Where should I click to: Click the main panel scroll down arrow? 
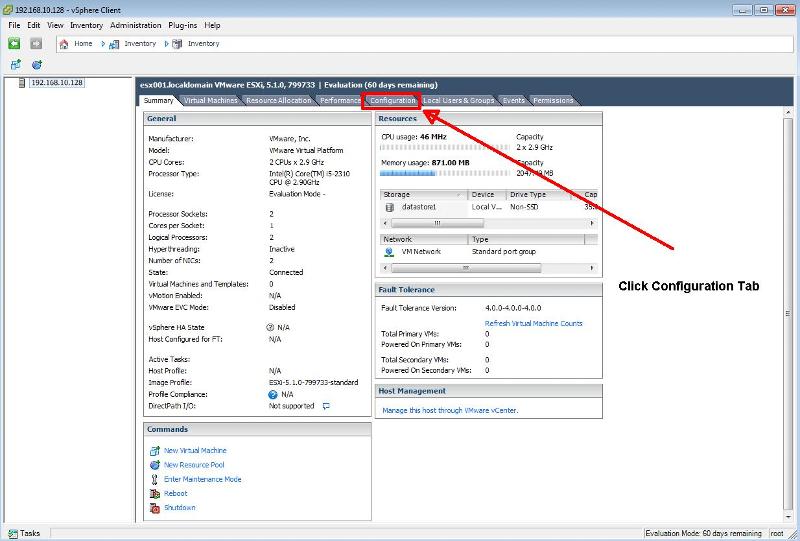pyautogui.click(x=788, y=518)
